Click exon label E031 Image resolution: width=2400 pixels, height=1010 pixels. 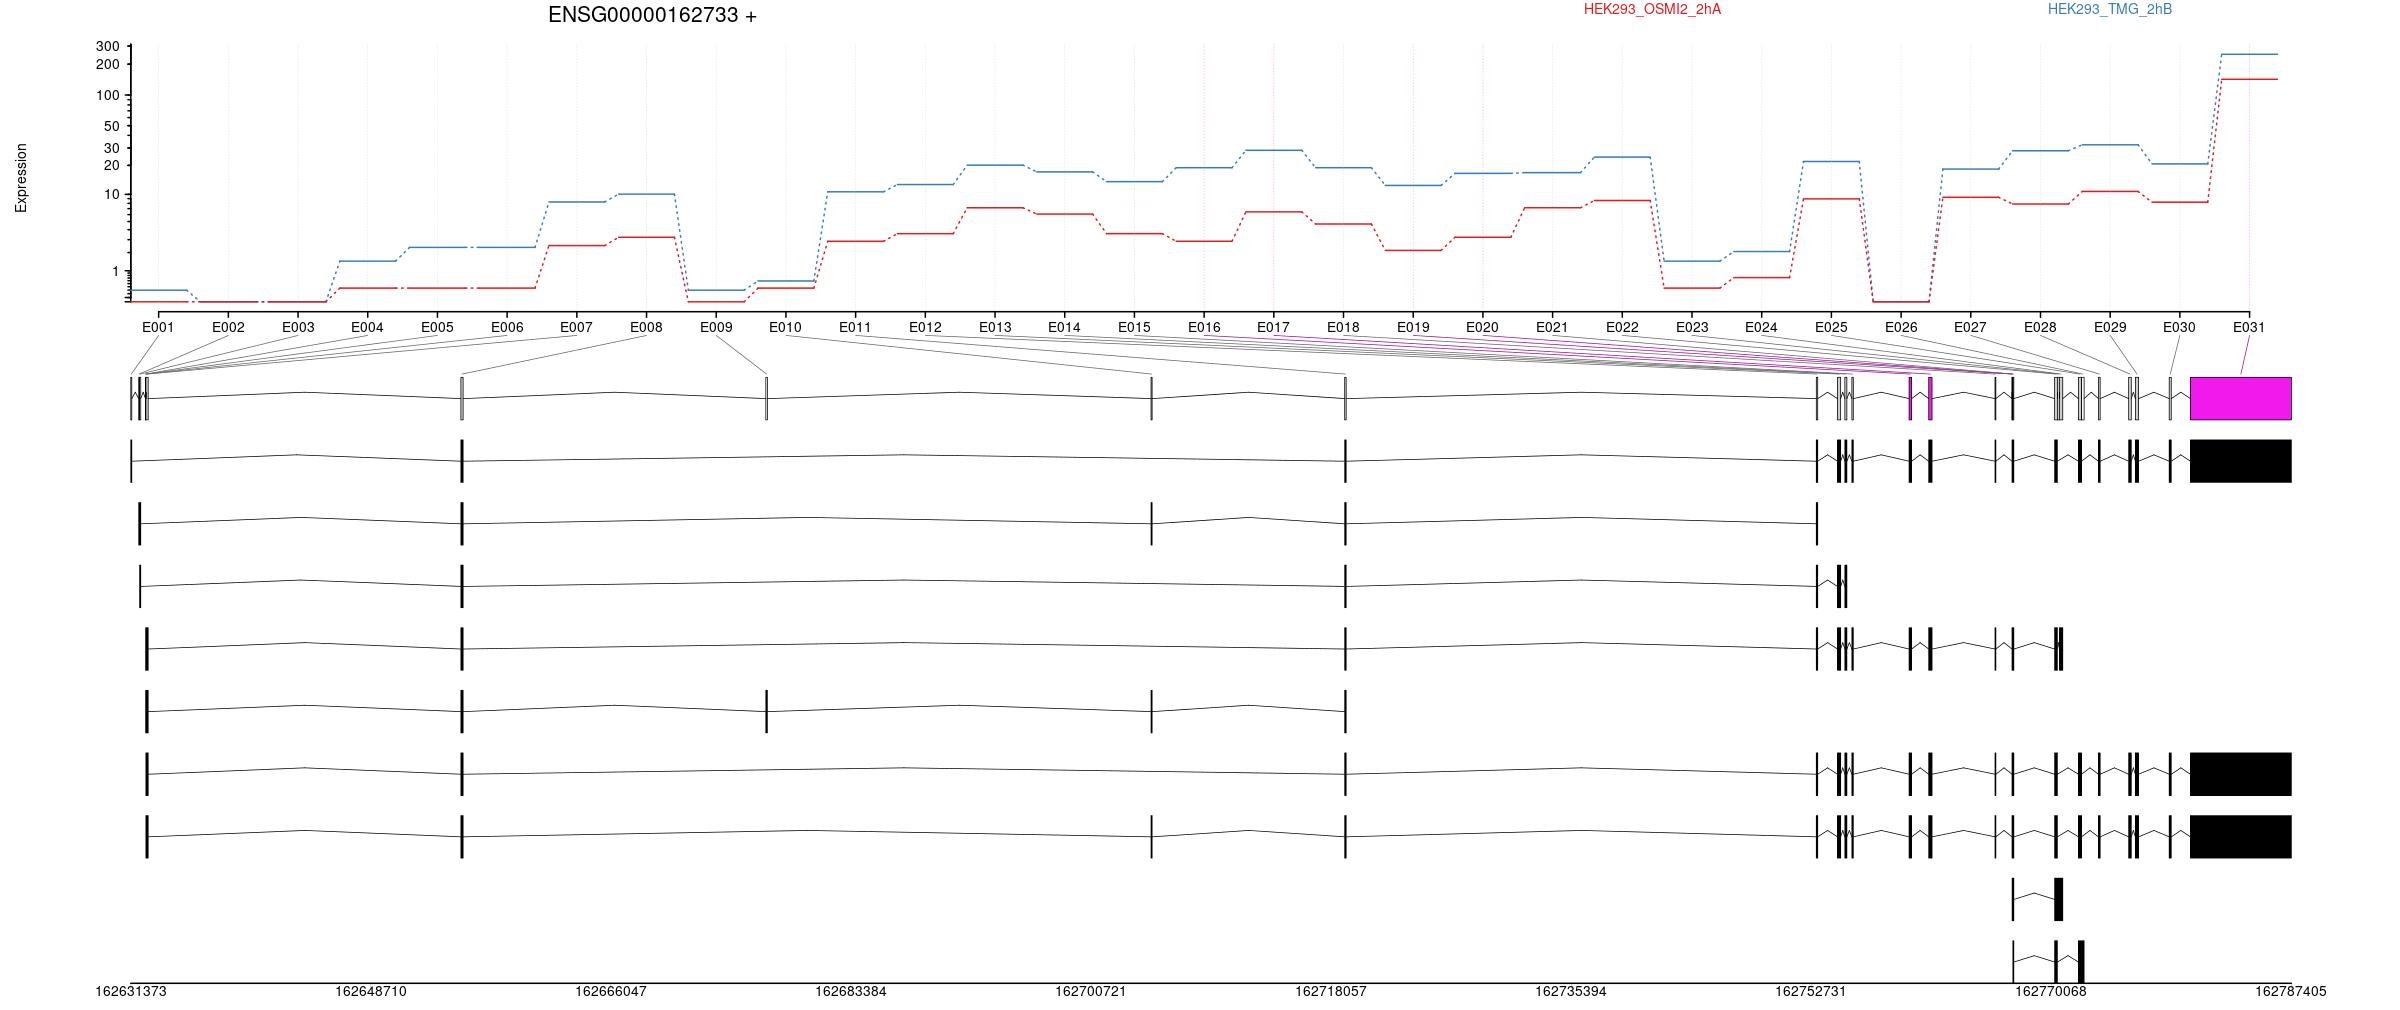point(2249,327)
